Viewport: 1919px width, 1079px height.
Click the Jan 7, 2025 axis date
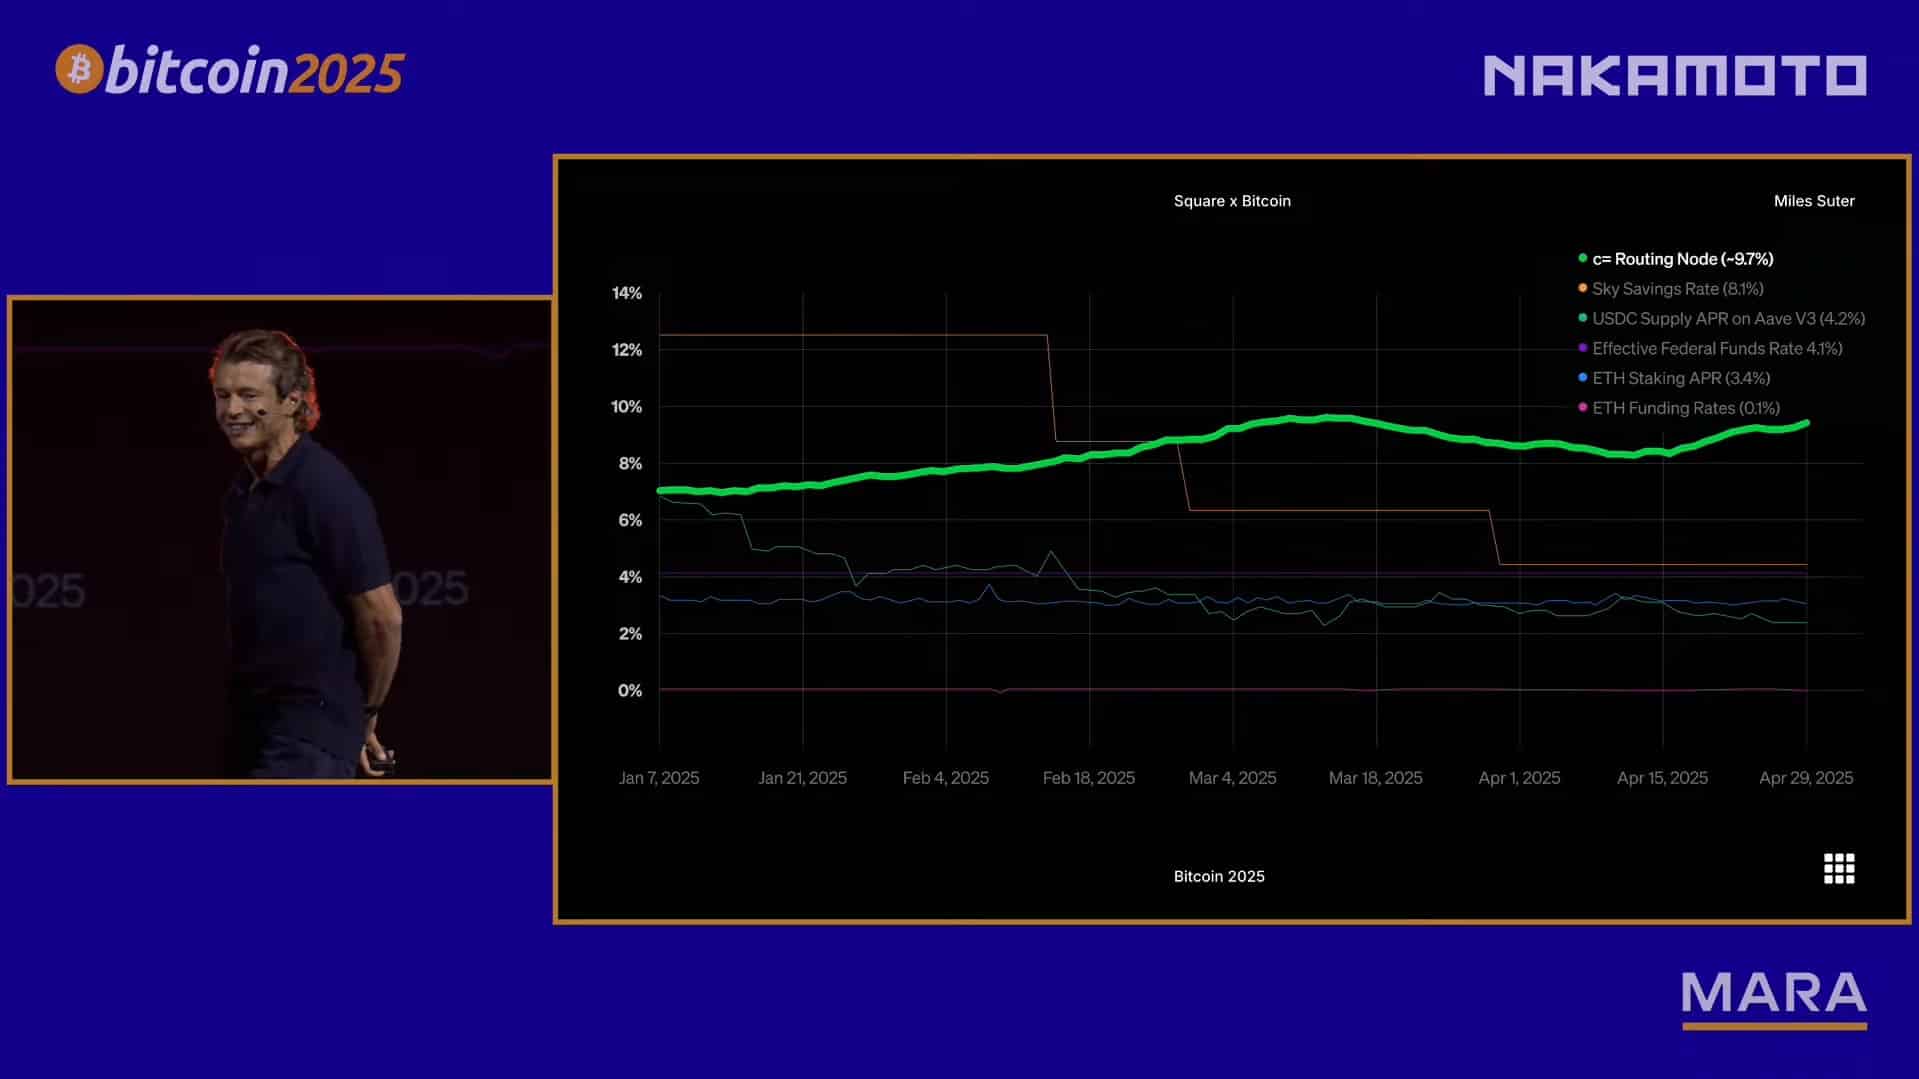point(659,778)
